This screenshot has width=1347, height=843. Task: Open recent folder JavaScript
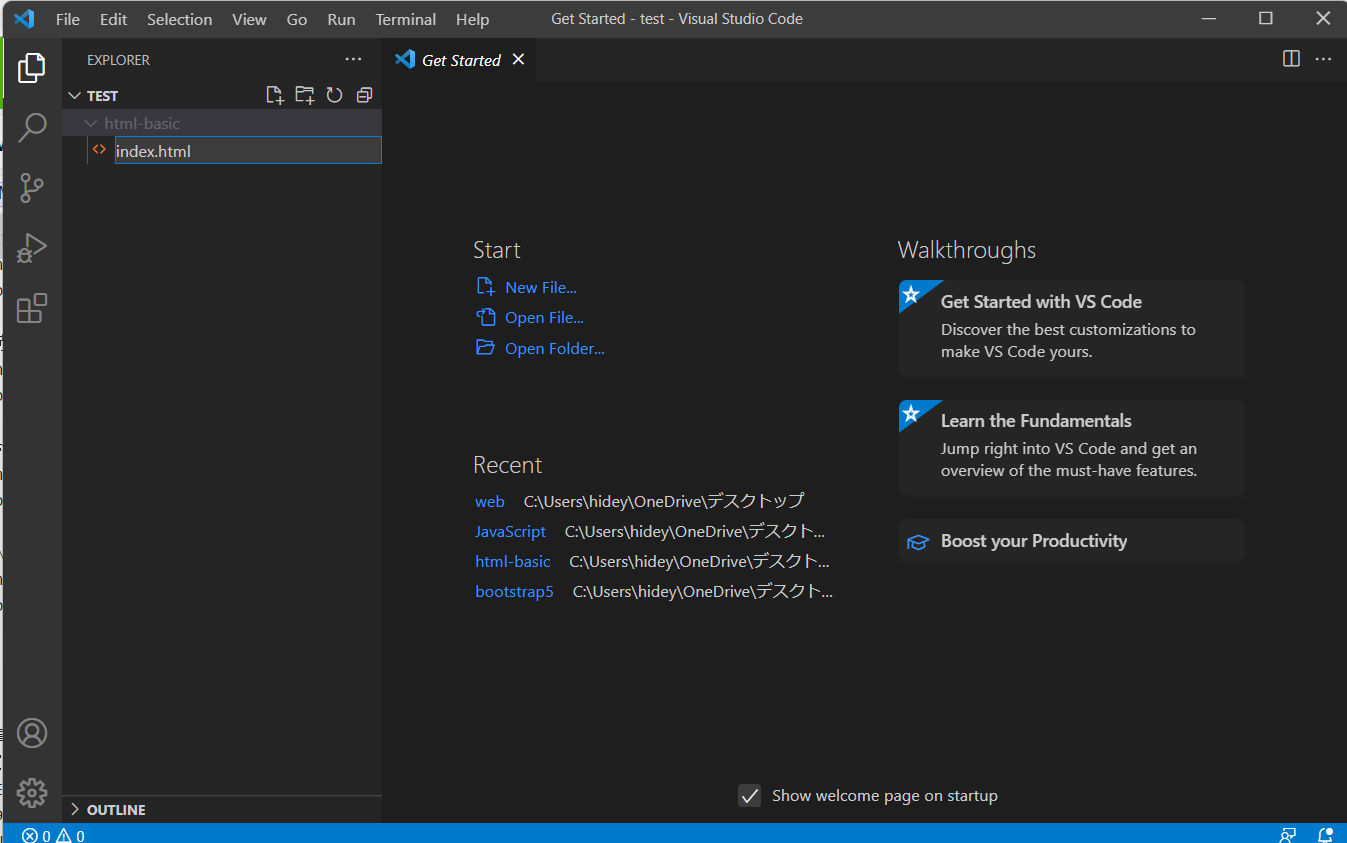tap(510, 532)
